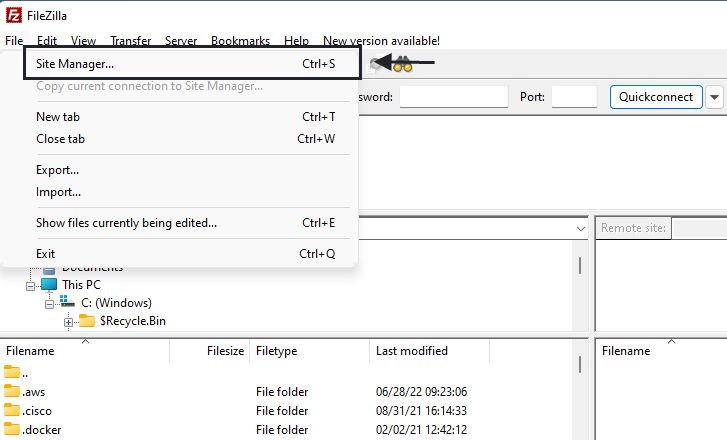This screenshot has height=440, width=727.
Task: Open the Bookmarks menu
Action: (x=240, y=41)
